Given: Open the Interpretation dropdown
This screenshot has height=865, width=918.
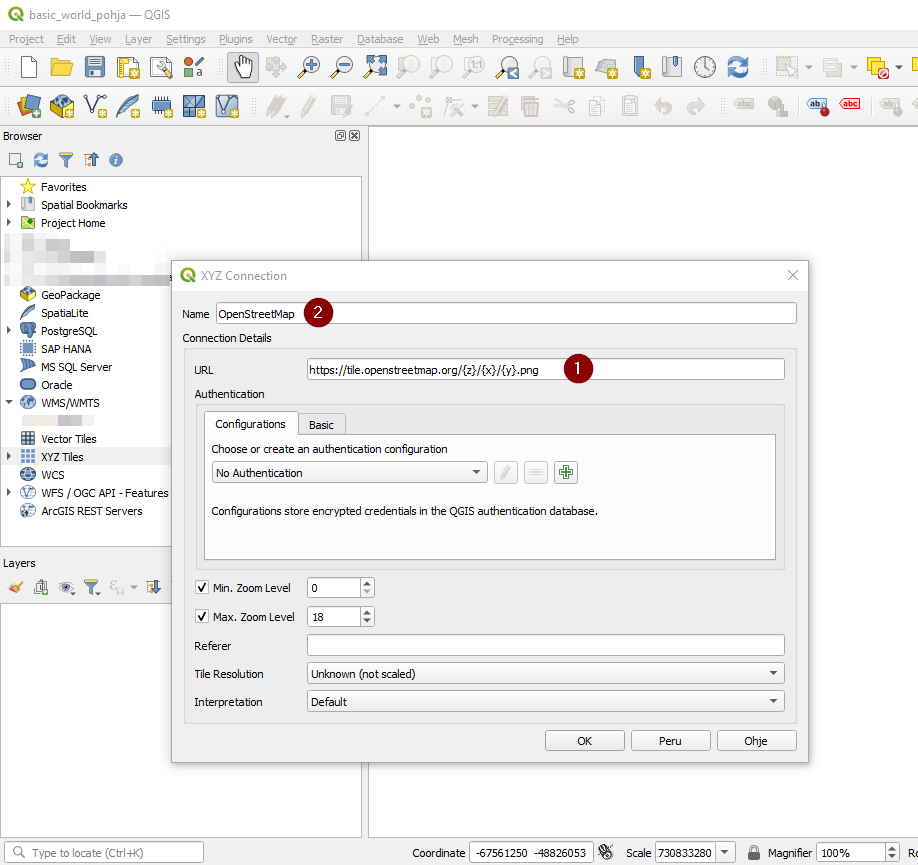Looking at the screenshot, I should coord(545,702).
